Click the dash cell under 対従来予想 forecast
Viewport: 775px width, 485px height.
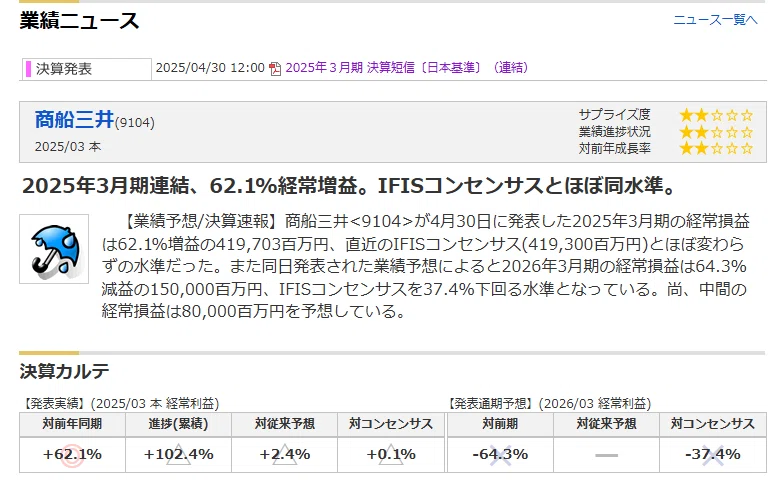click(x=606, y=455)
